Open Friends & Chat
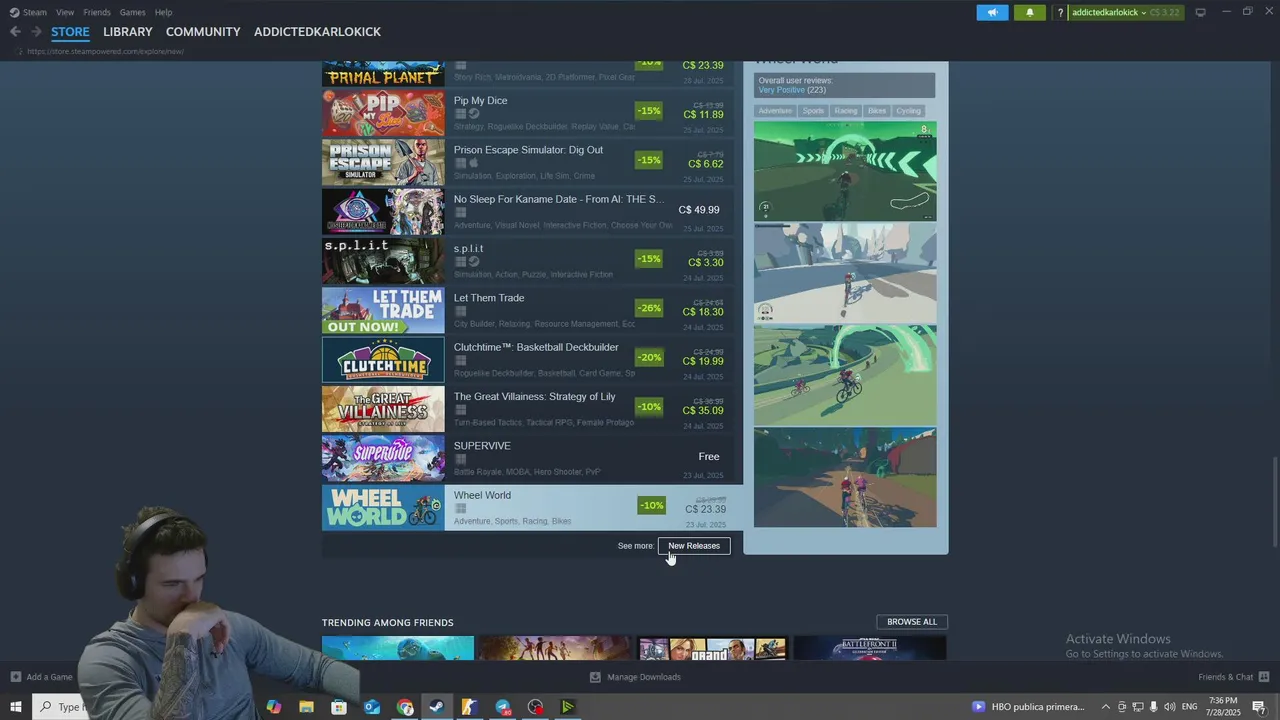 [x=1234, y=677]
